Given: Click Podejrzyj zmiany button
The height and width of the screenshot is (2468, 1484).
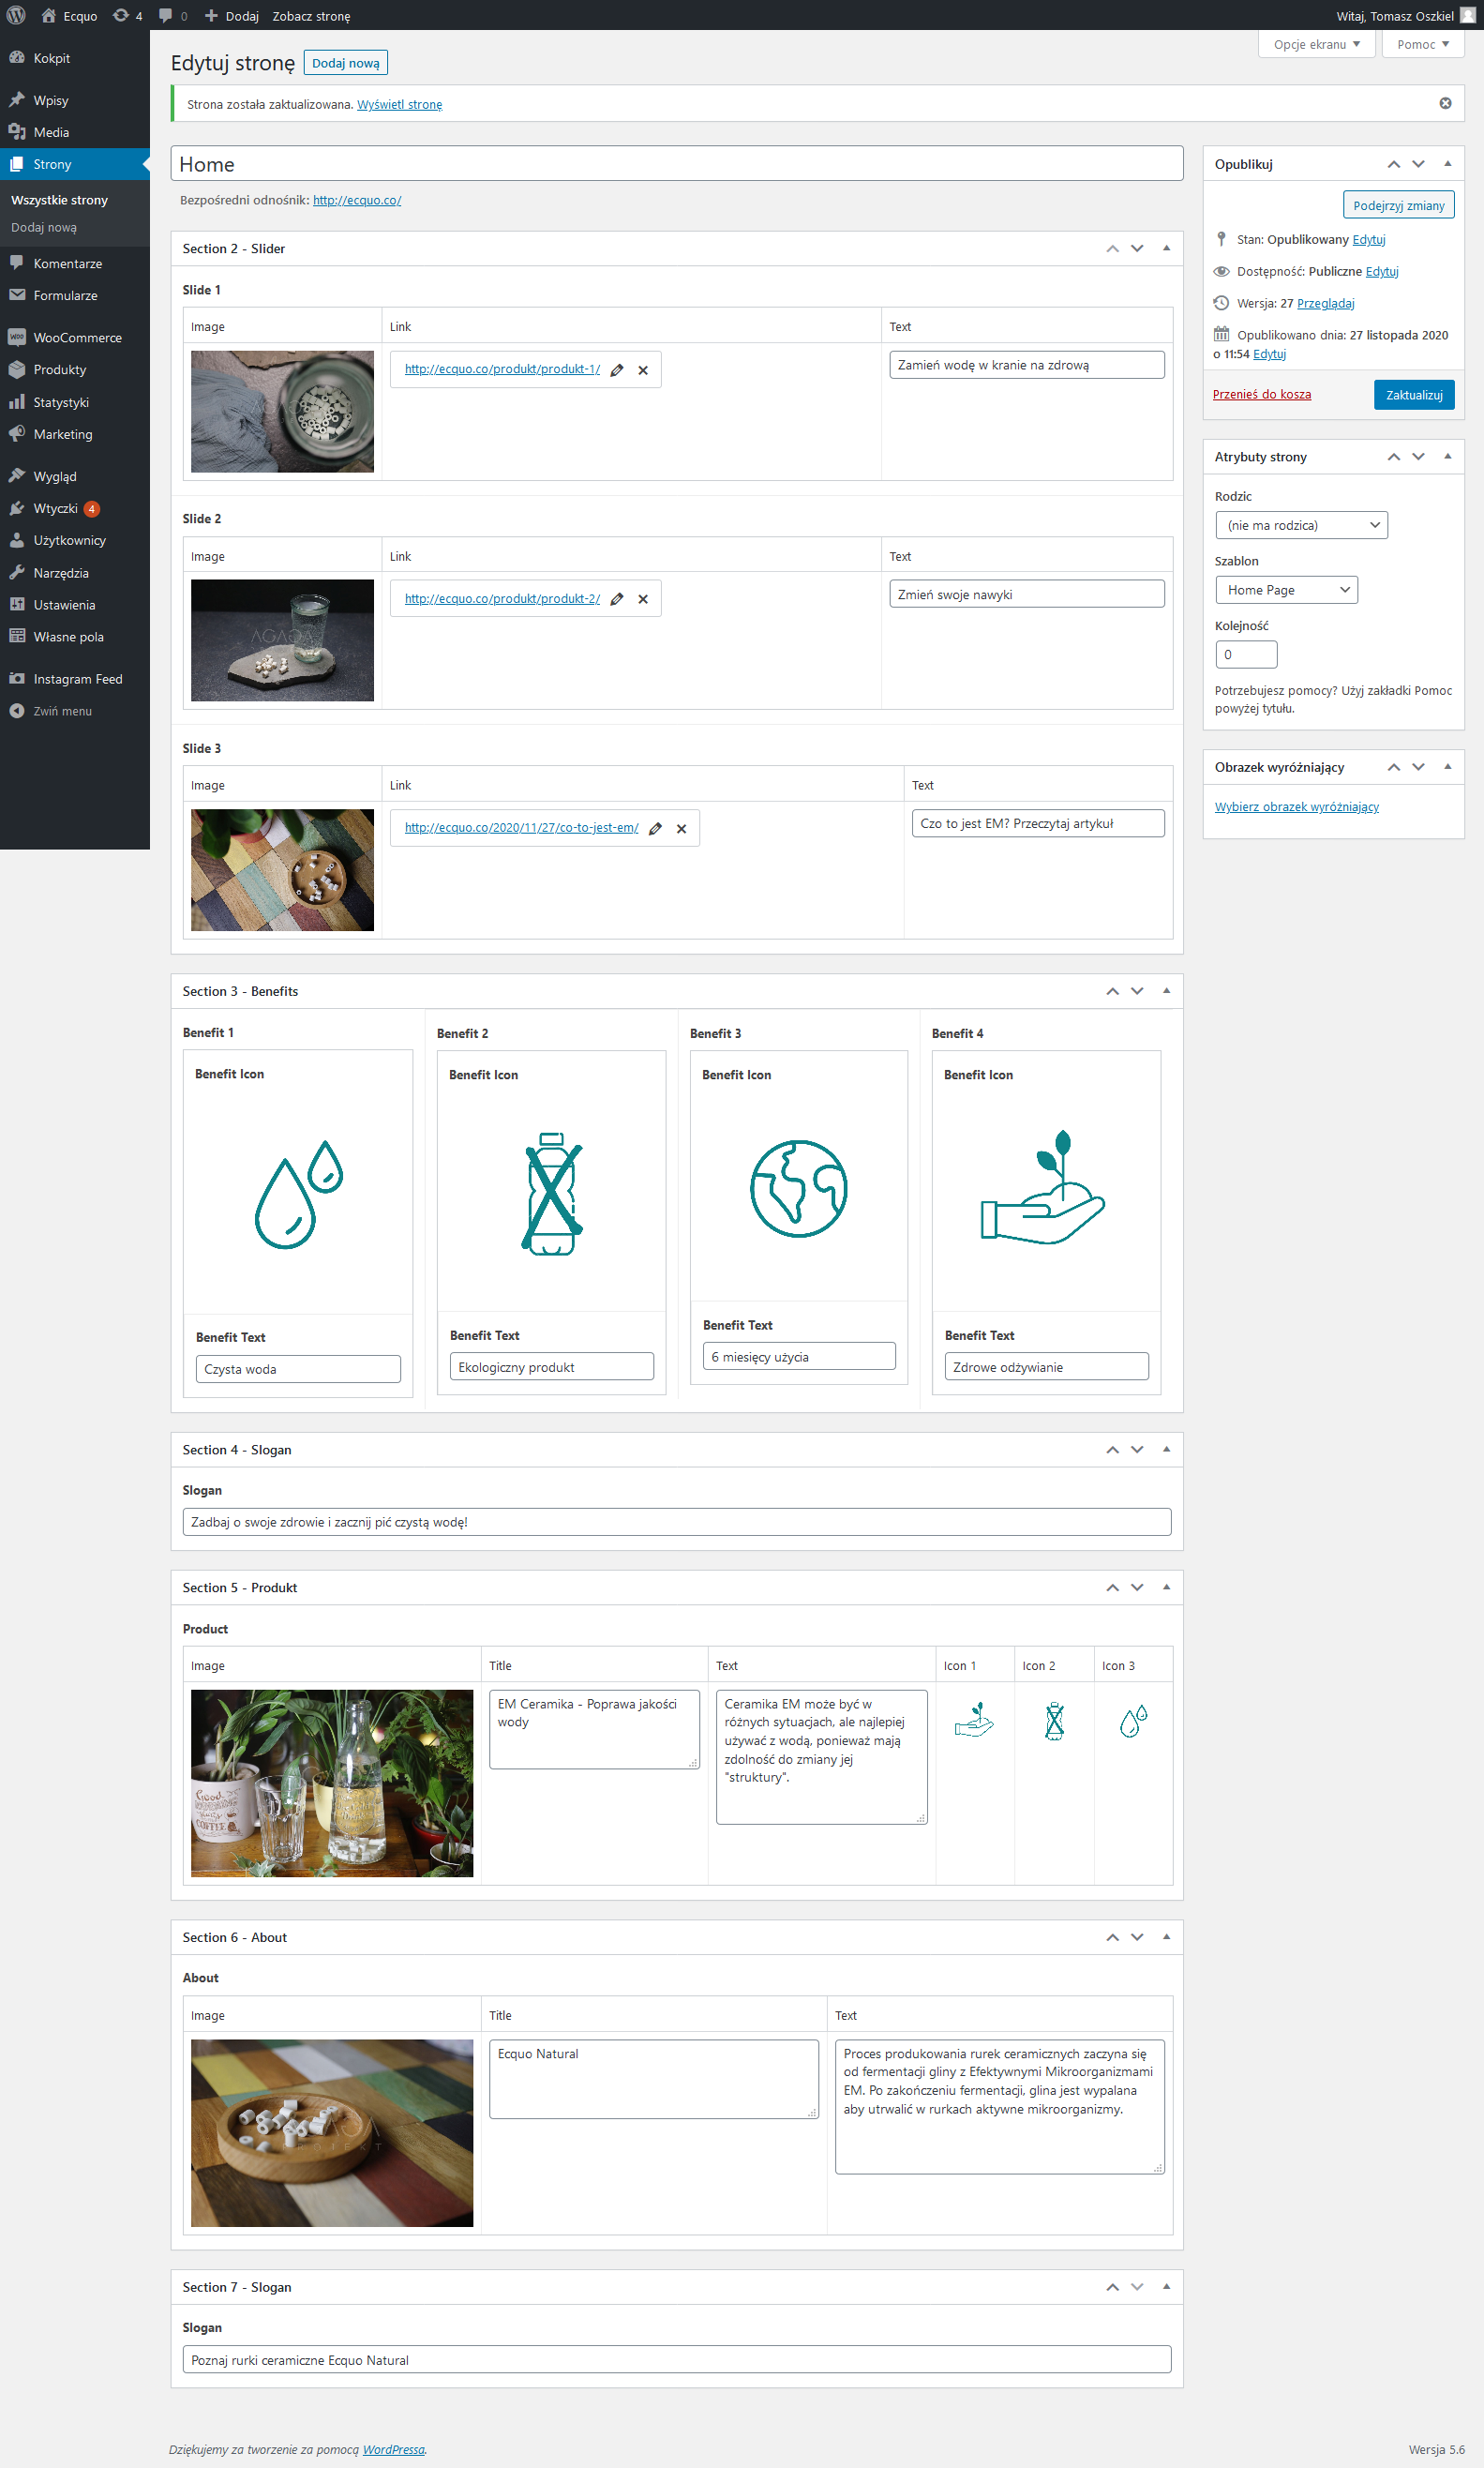Looking at the screenshot, I should click(1398, 205).
